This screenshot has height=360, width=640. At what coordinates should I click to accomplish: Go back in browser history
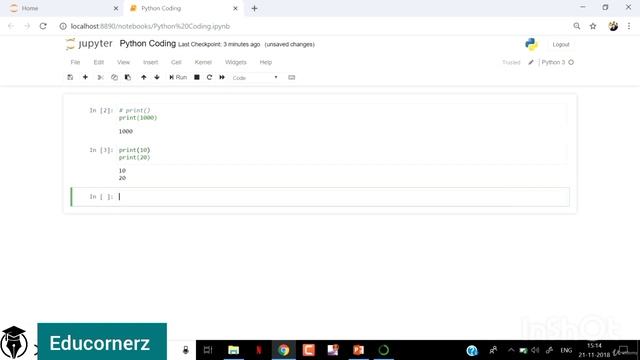click(x=11, y=26)
